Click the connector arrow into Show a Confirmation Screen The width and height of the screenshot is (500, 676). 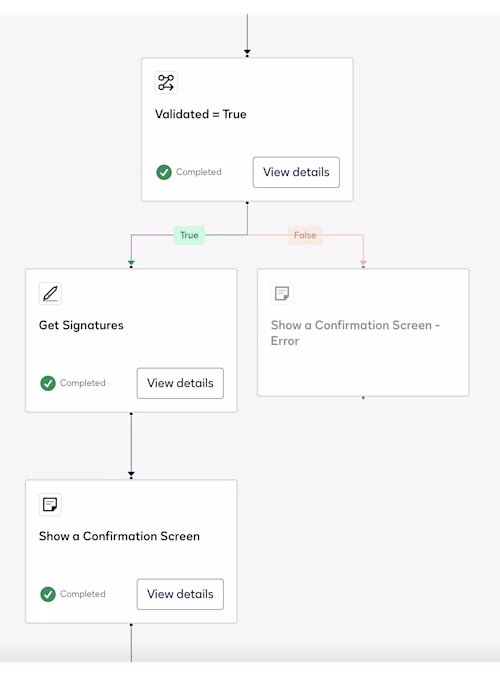131,474
